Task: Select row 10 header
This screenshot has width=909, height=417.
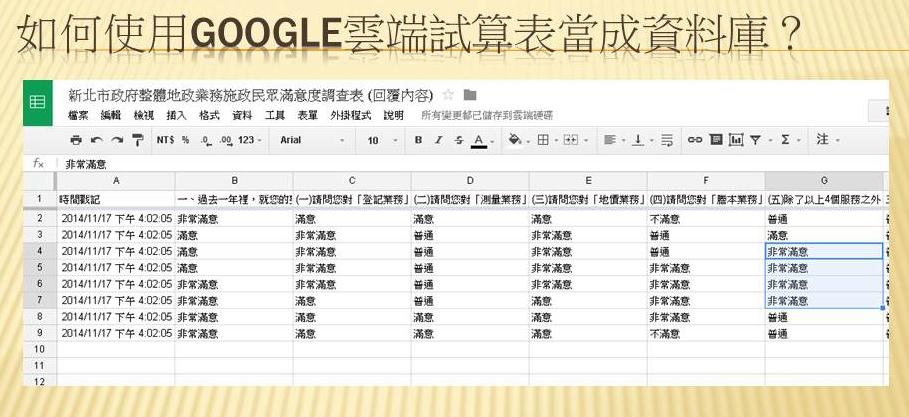Action: click(x=39, y=349)
